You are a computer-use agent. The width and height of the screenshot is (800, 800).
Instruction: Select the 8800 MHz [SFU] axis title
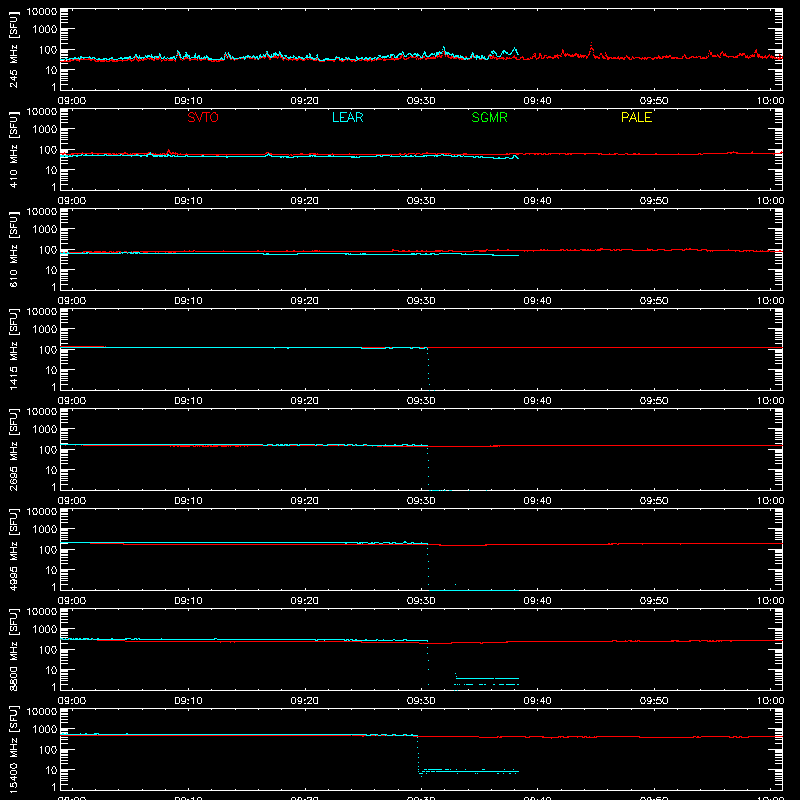(x=13, y=649)
